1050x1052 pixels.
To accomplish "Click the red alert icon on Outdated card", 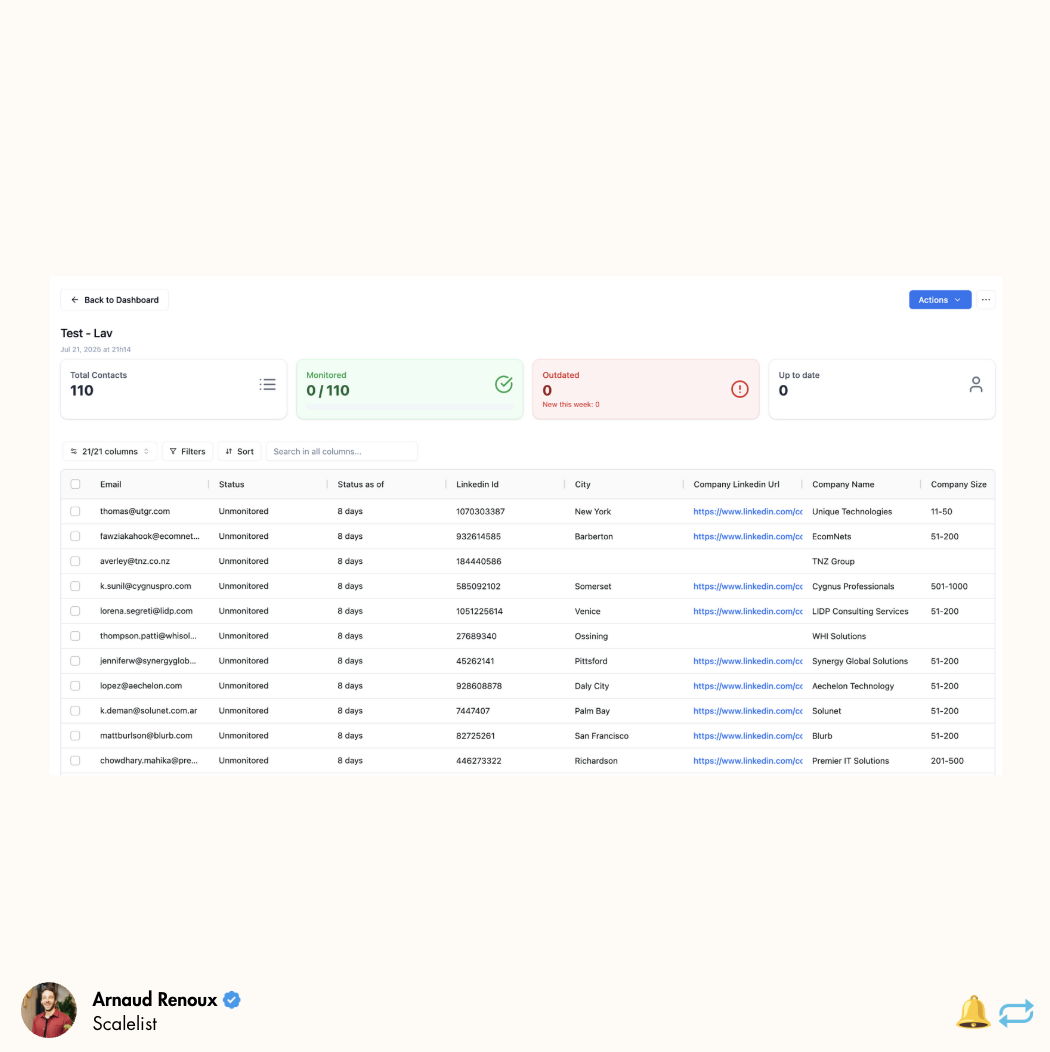I will pos(740,389).
